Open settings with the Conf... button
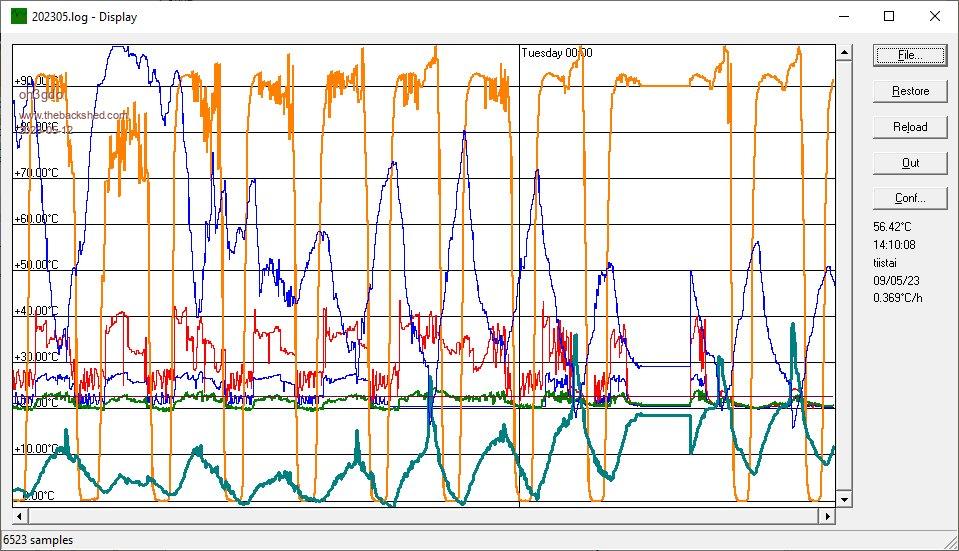Viewport: 959px width, 551px height. pos(909,198)
